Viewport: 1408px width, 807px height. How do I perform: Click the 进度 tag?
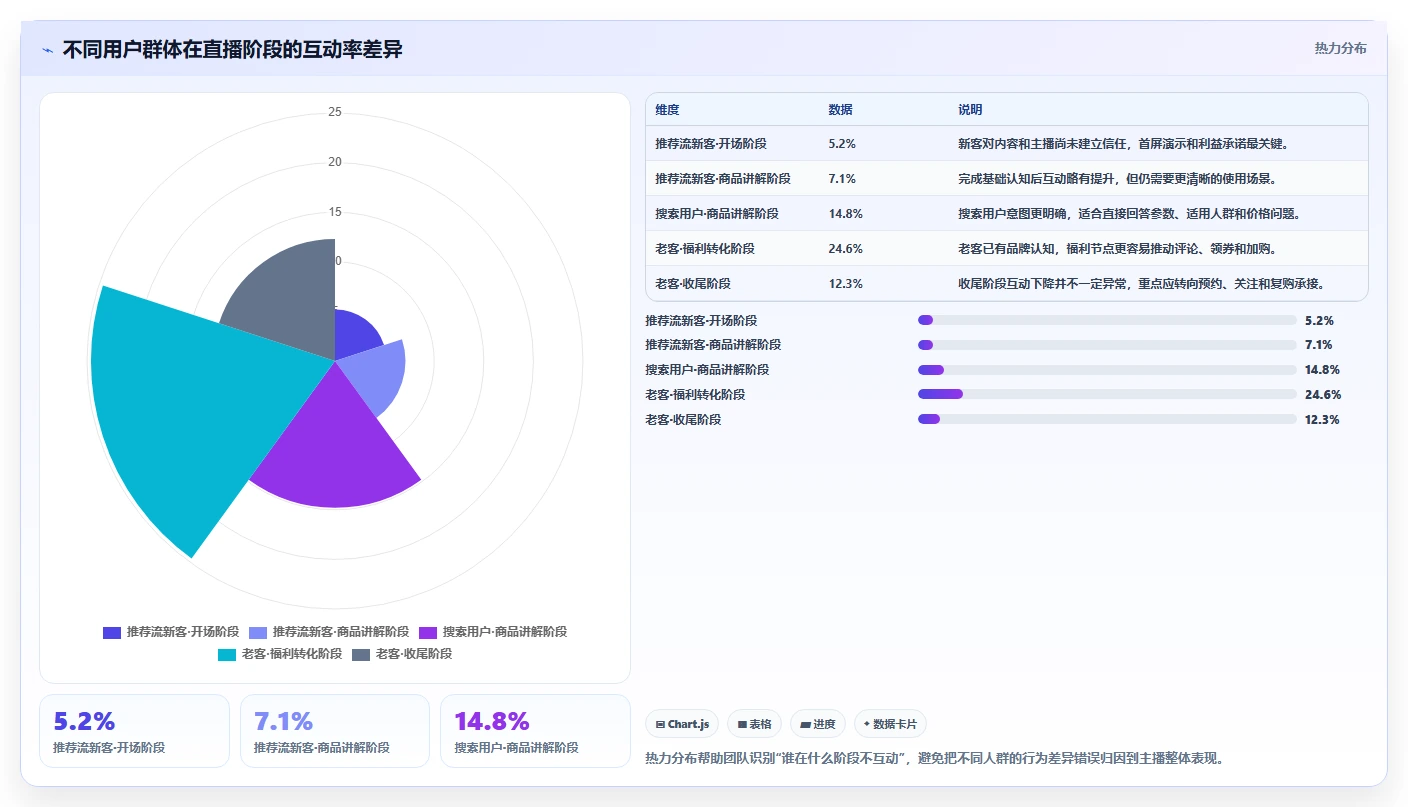point(817,724)
